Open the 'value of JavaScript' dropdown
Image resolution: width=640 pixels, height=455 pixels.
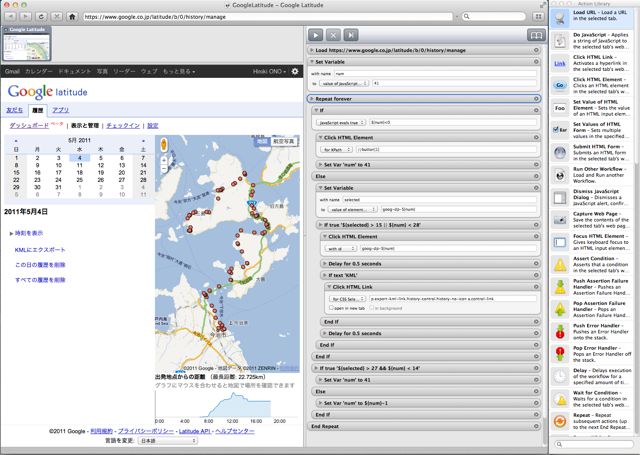click(344, 83)
